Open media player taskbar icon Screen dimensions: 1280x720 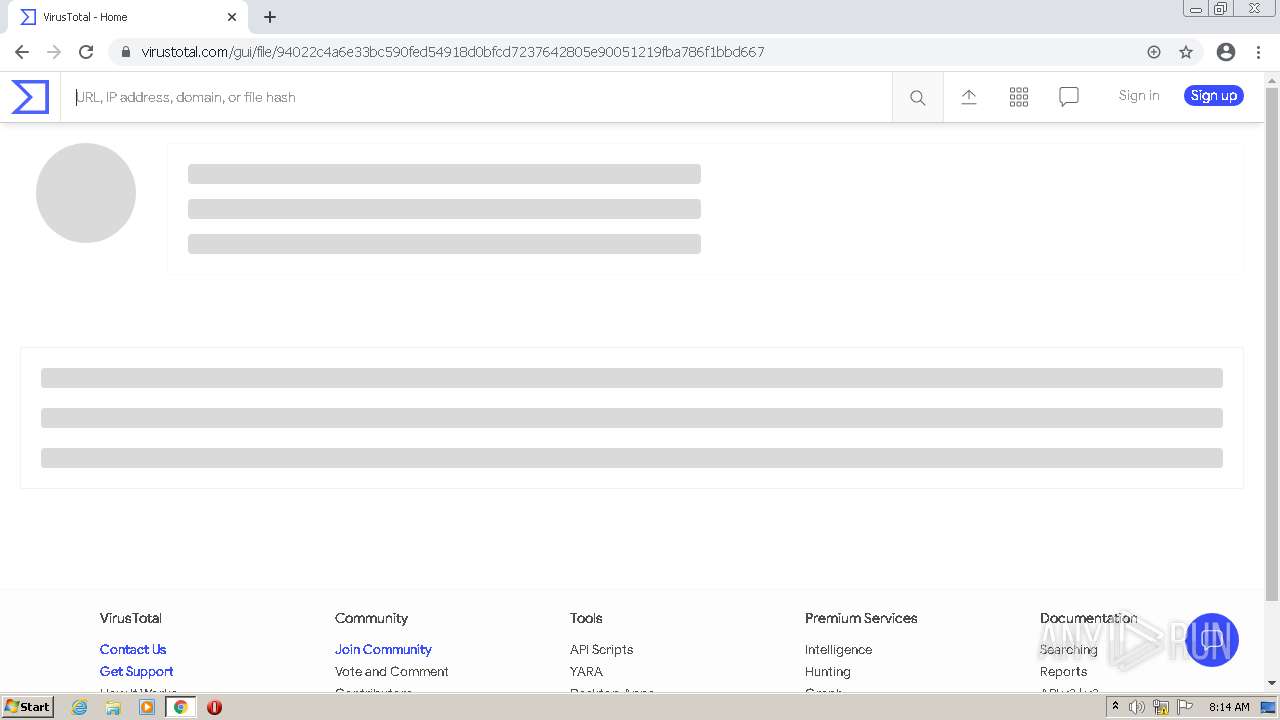tap(147, 707)
